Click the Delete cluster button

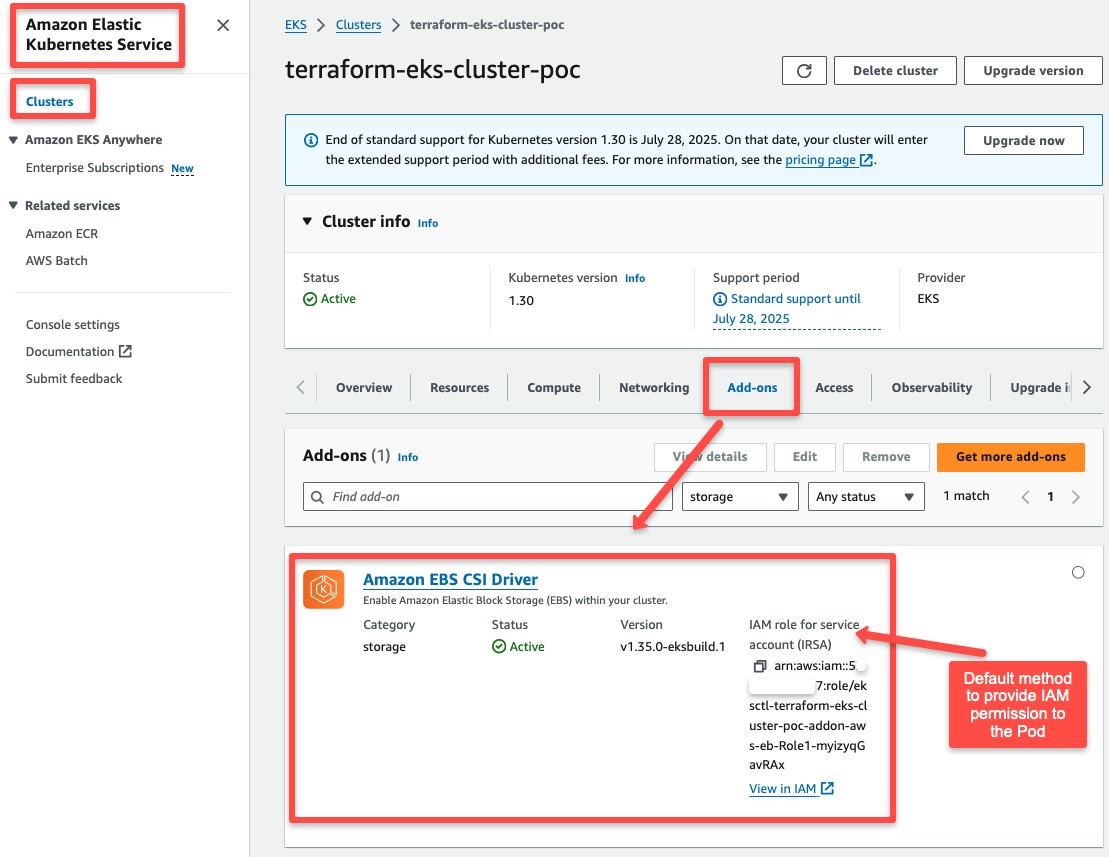894,70
